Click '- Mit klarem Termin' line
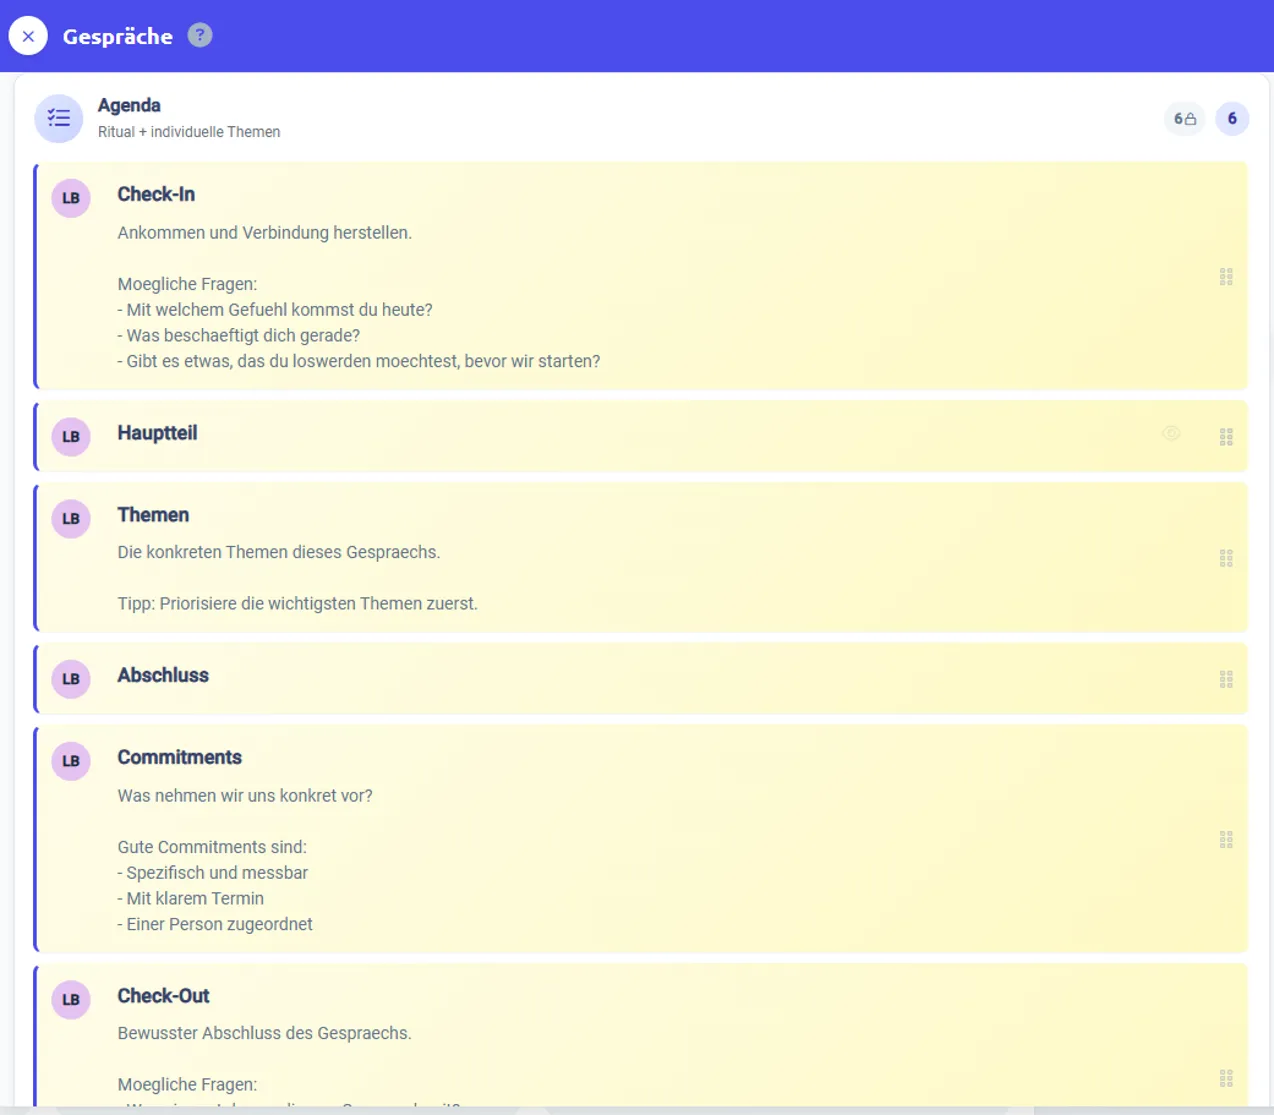 [x=191, y=899]
